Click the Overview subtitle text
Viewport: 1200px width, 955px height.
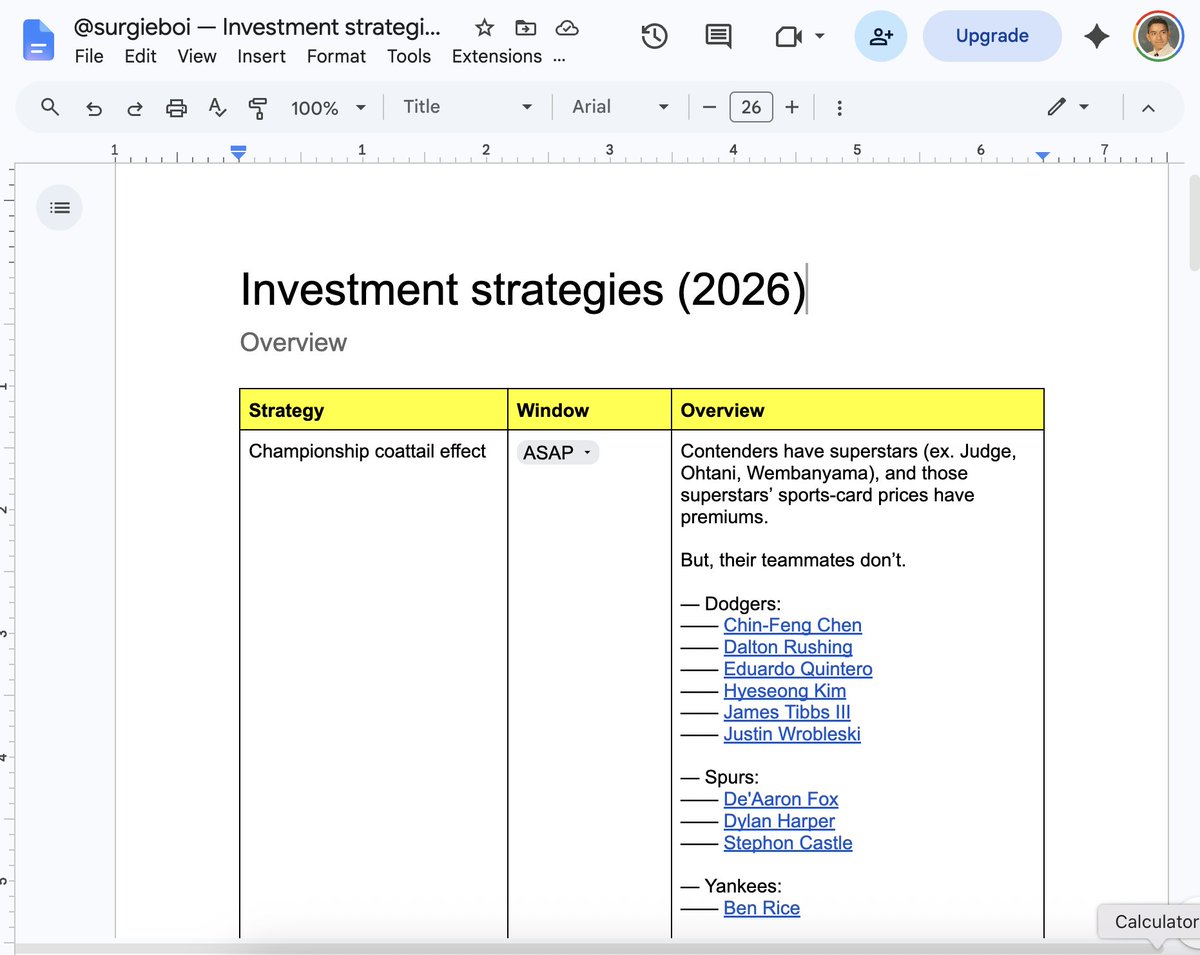pos(293,342)
